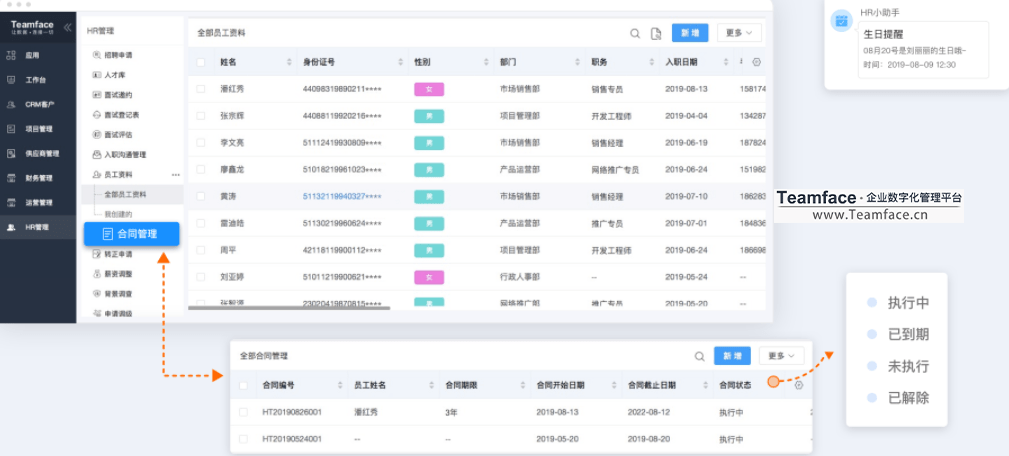Open 面试评估 in the HR管理 menu

point(118,134)
